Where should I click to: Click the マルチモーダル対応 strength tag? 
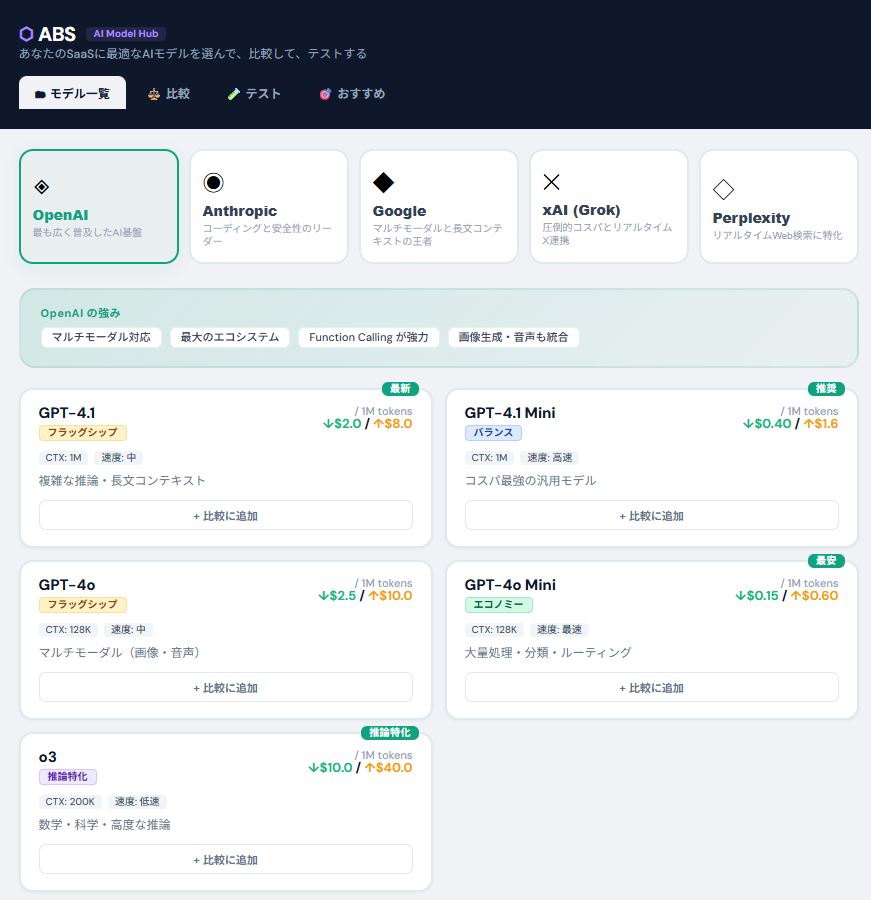point(101,338)
